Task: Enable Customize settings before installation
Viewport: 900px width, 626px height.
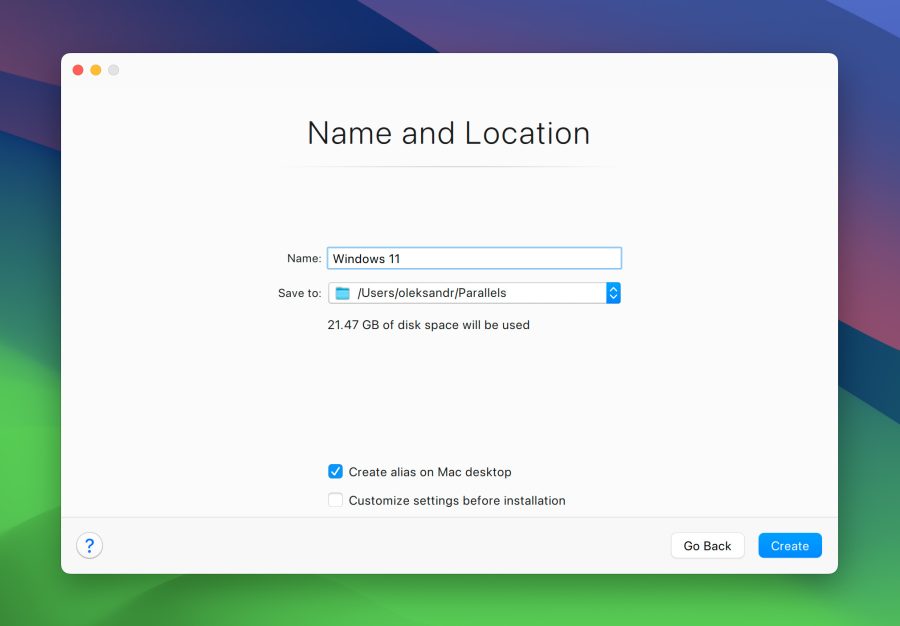Action: [x=335, y=500]
